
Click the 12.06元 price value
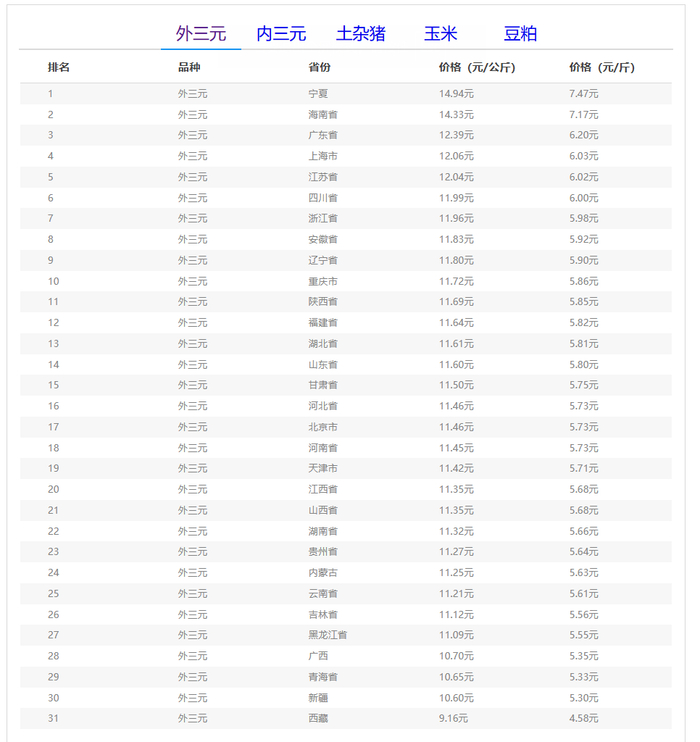click(x=456, y=156)
